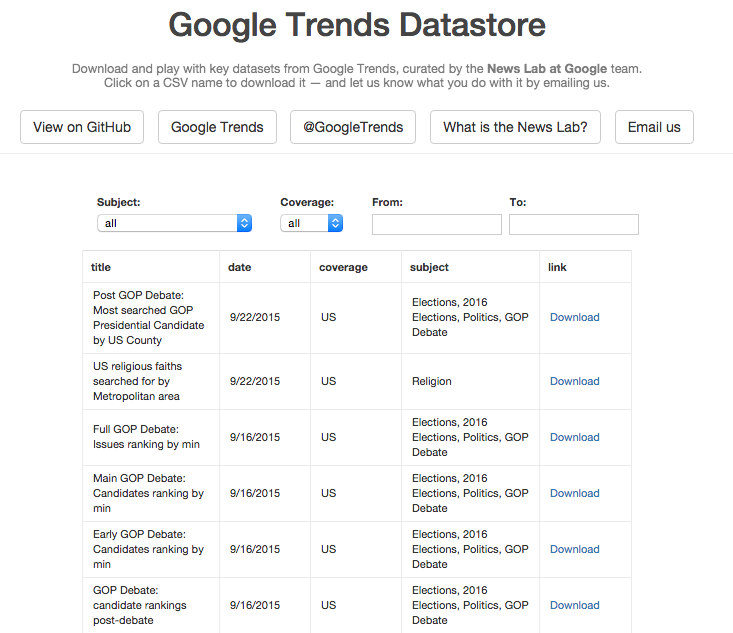
Task: Download Post GOP Debate most searched candidate dataset
Action: pos(575,317)
